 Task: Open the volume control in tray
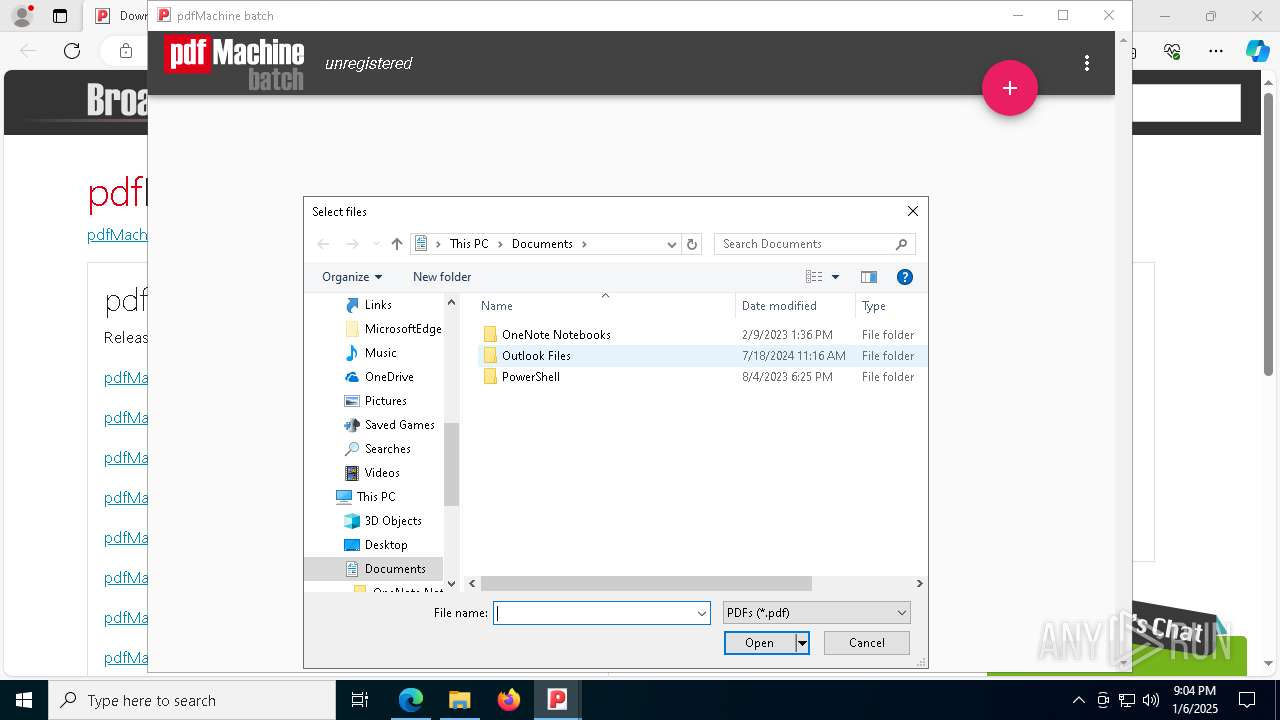pos(1150,700)
